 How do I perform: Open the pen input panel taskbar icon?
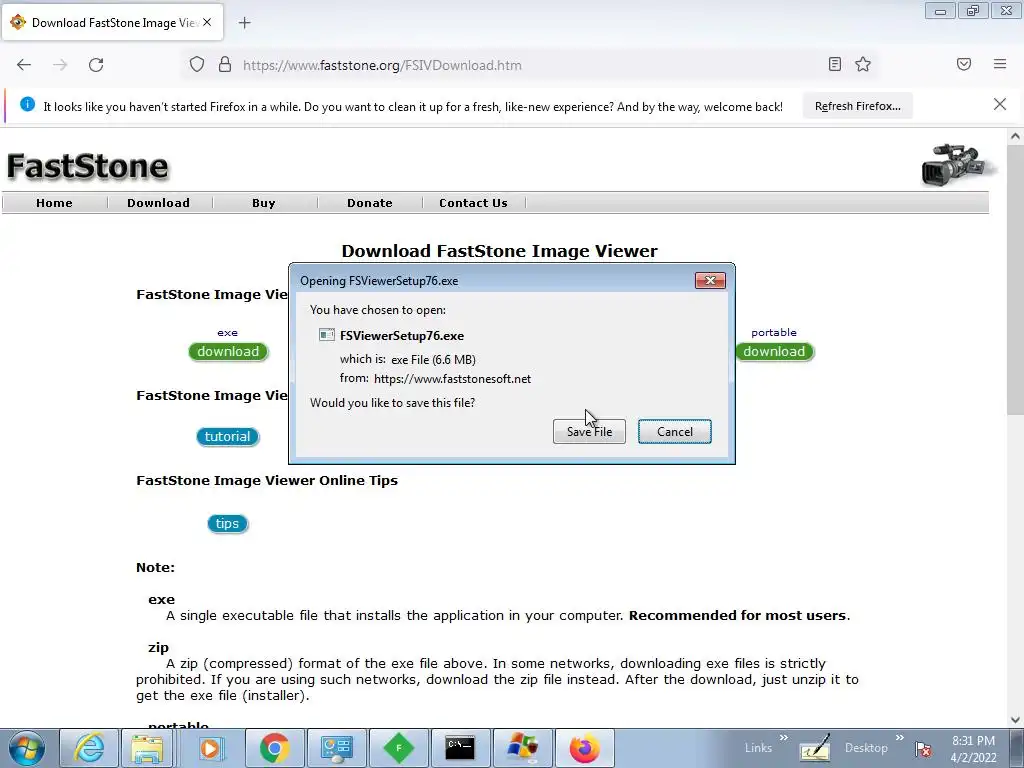815,748
